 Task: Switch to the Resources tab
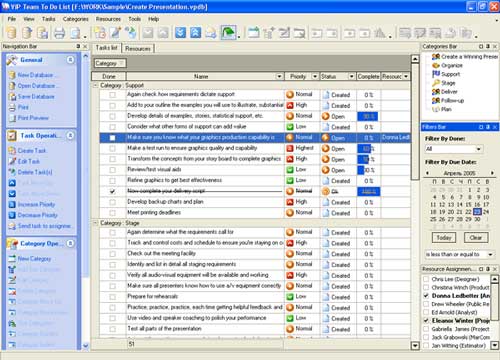coord(138,48)
